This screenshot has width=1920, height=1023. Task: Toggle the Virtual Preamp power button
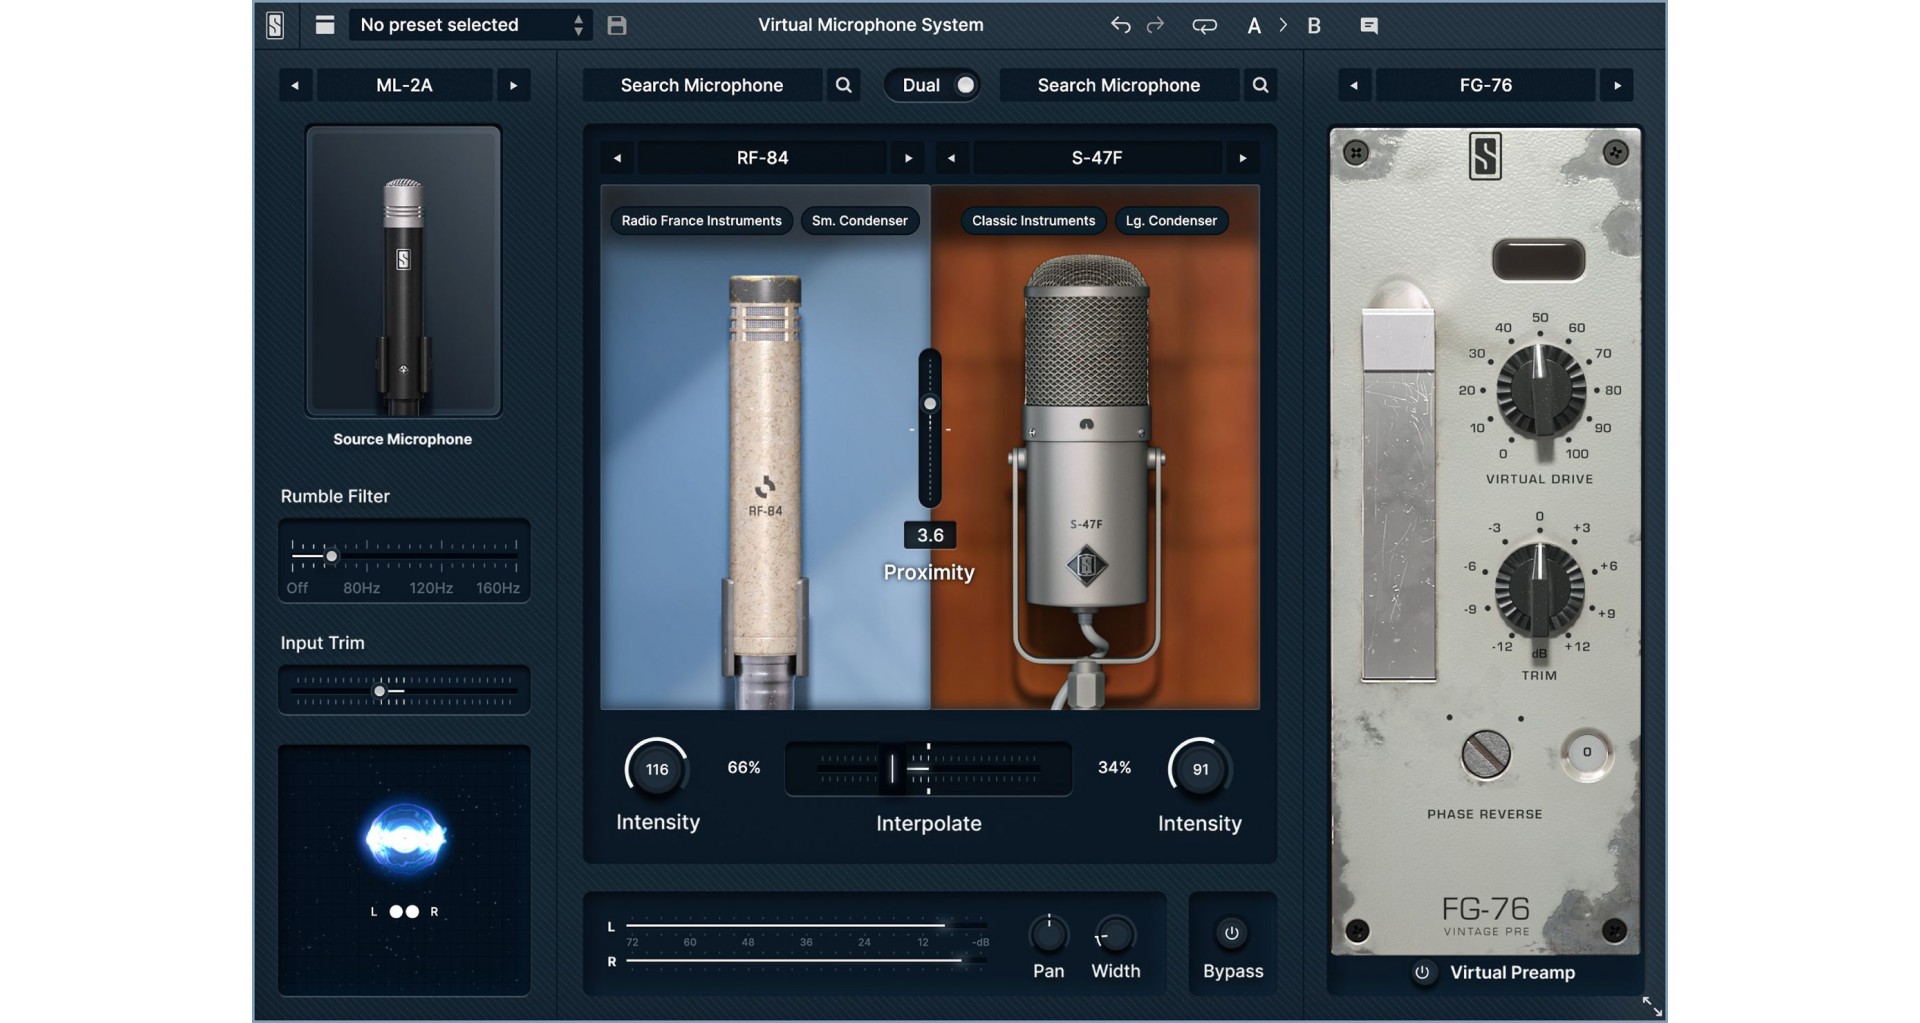(x=1422, y=972)
